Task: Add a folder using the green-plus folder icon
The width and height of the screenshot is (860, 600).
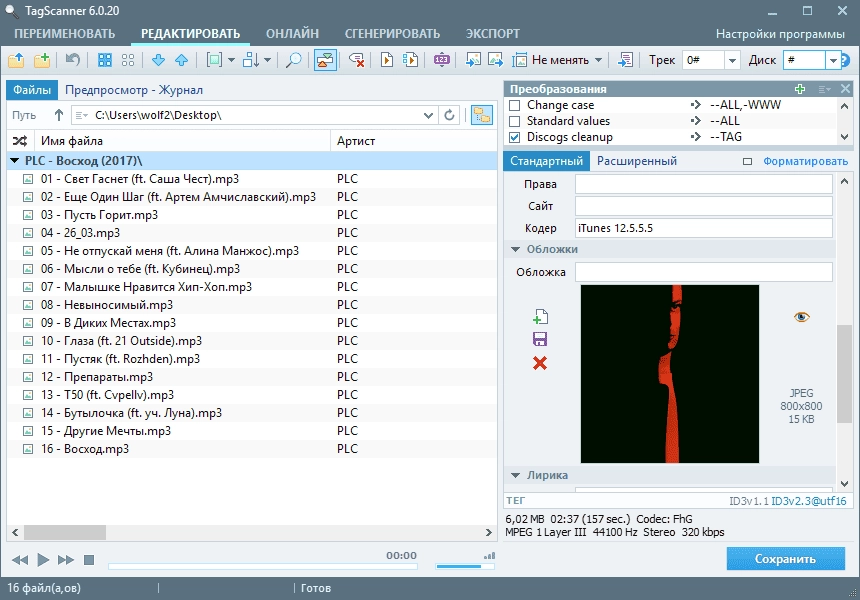Action: point(42,60)
